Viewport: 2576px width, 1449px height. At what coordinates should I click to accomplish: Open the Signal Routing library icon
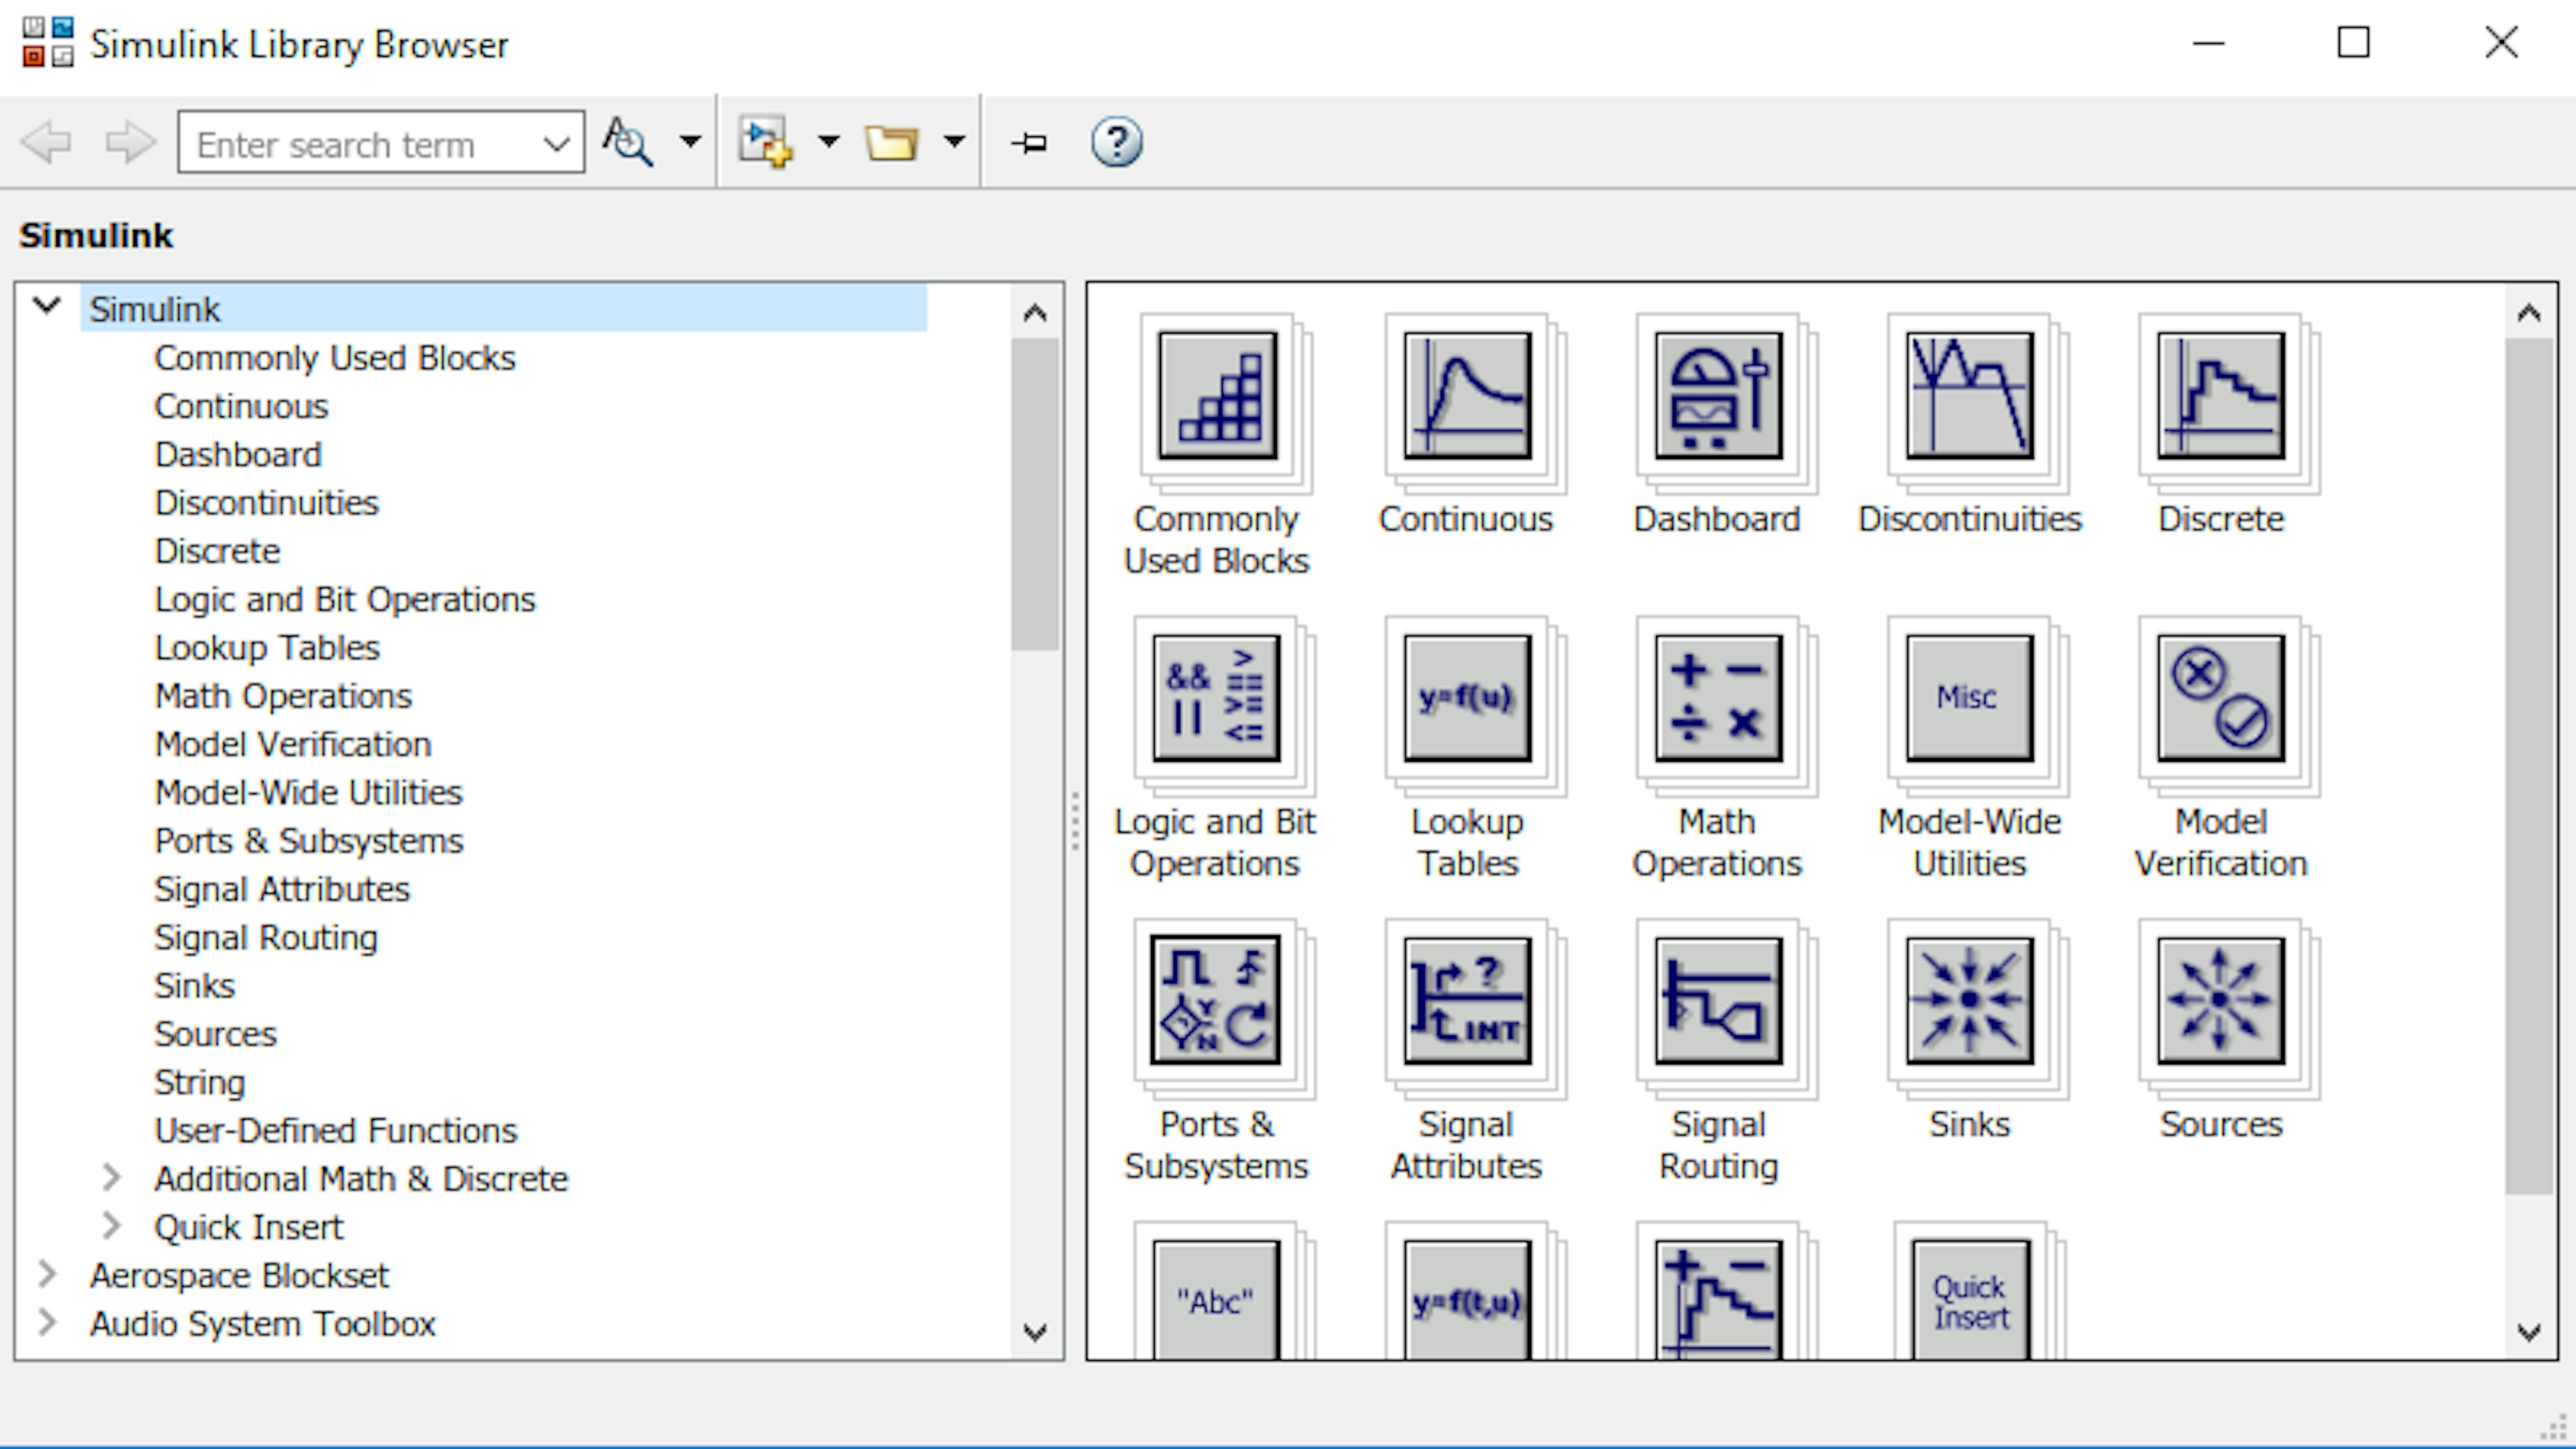tap(1718, 1000)
